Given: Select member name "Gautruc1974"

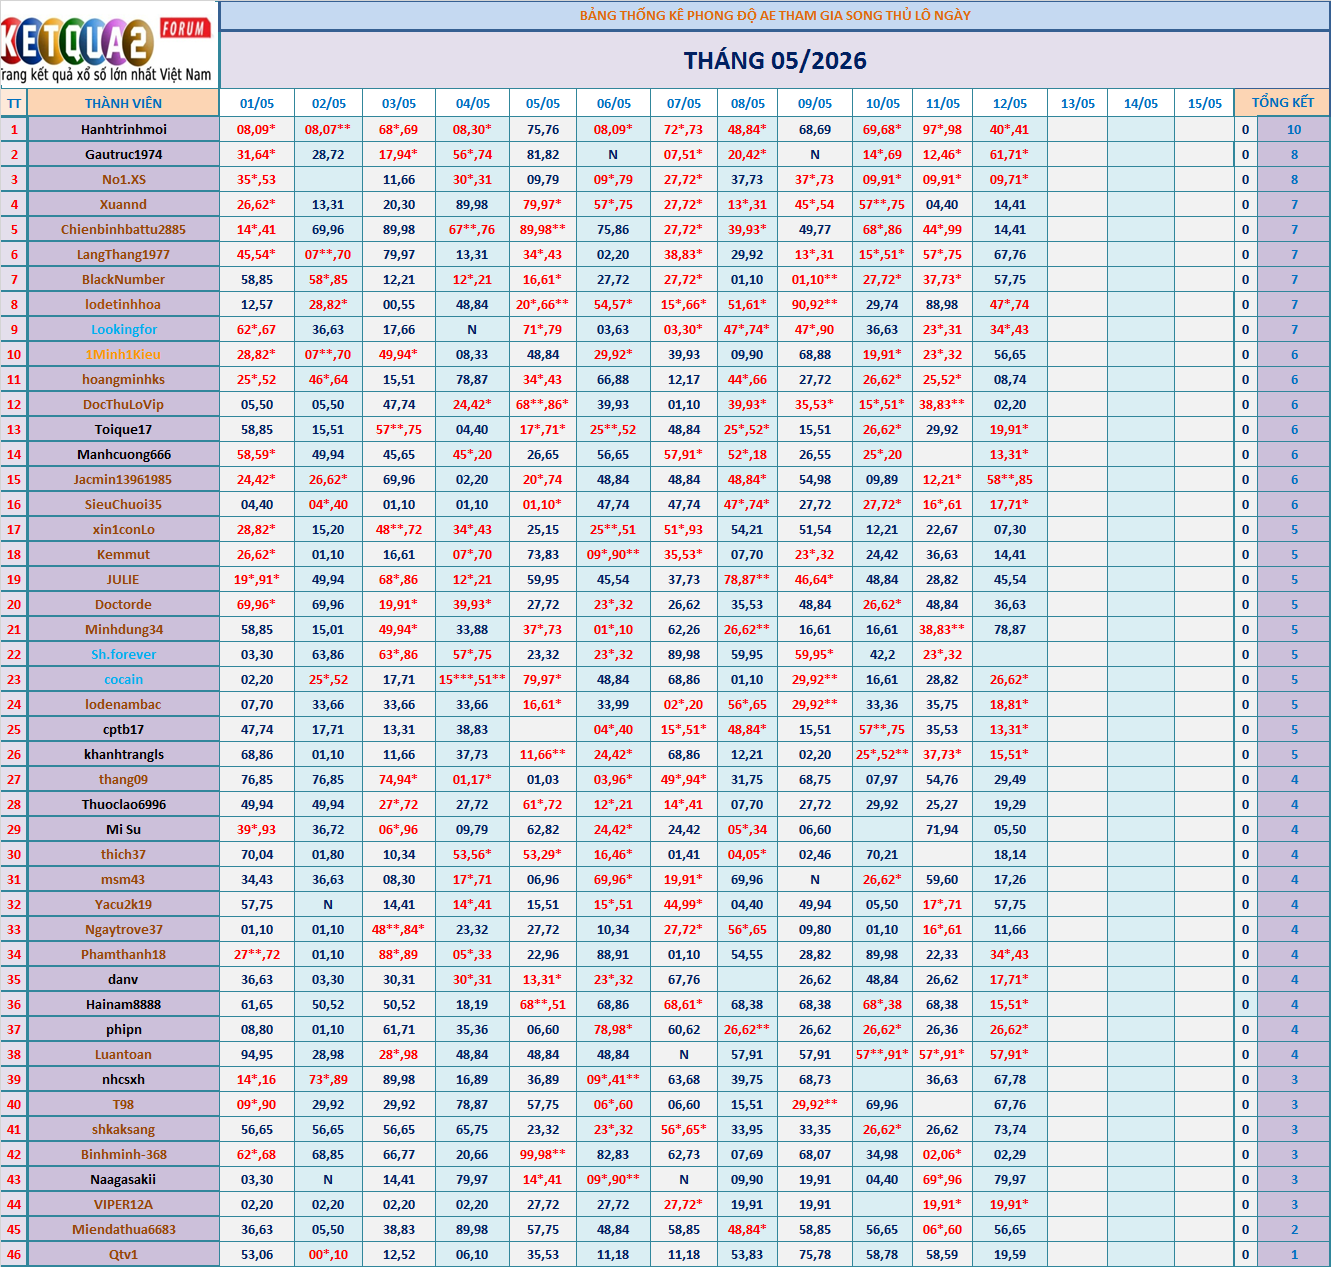Looking at the screenshot, I should [x=124, y=154].
